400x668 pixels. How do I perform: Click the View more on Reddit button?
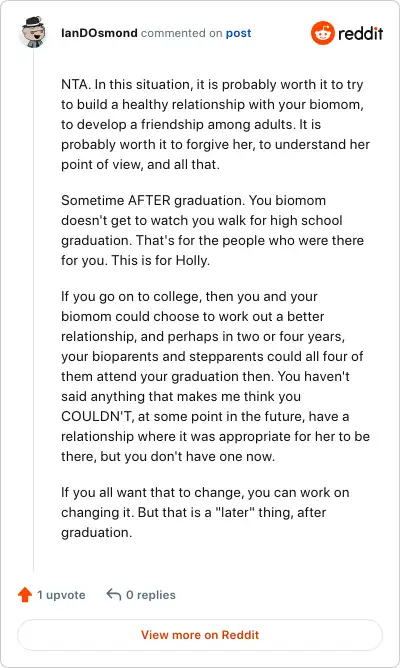200,635
